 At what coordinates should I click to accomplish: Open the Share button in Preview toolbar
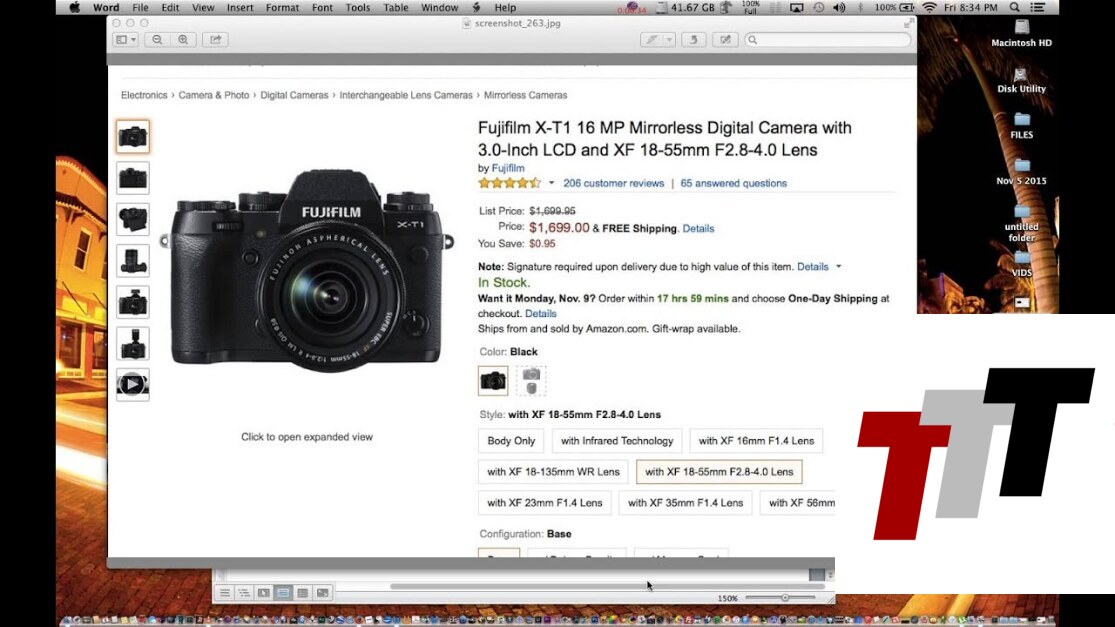[x=215, y=40]
